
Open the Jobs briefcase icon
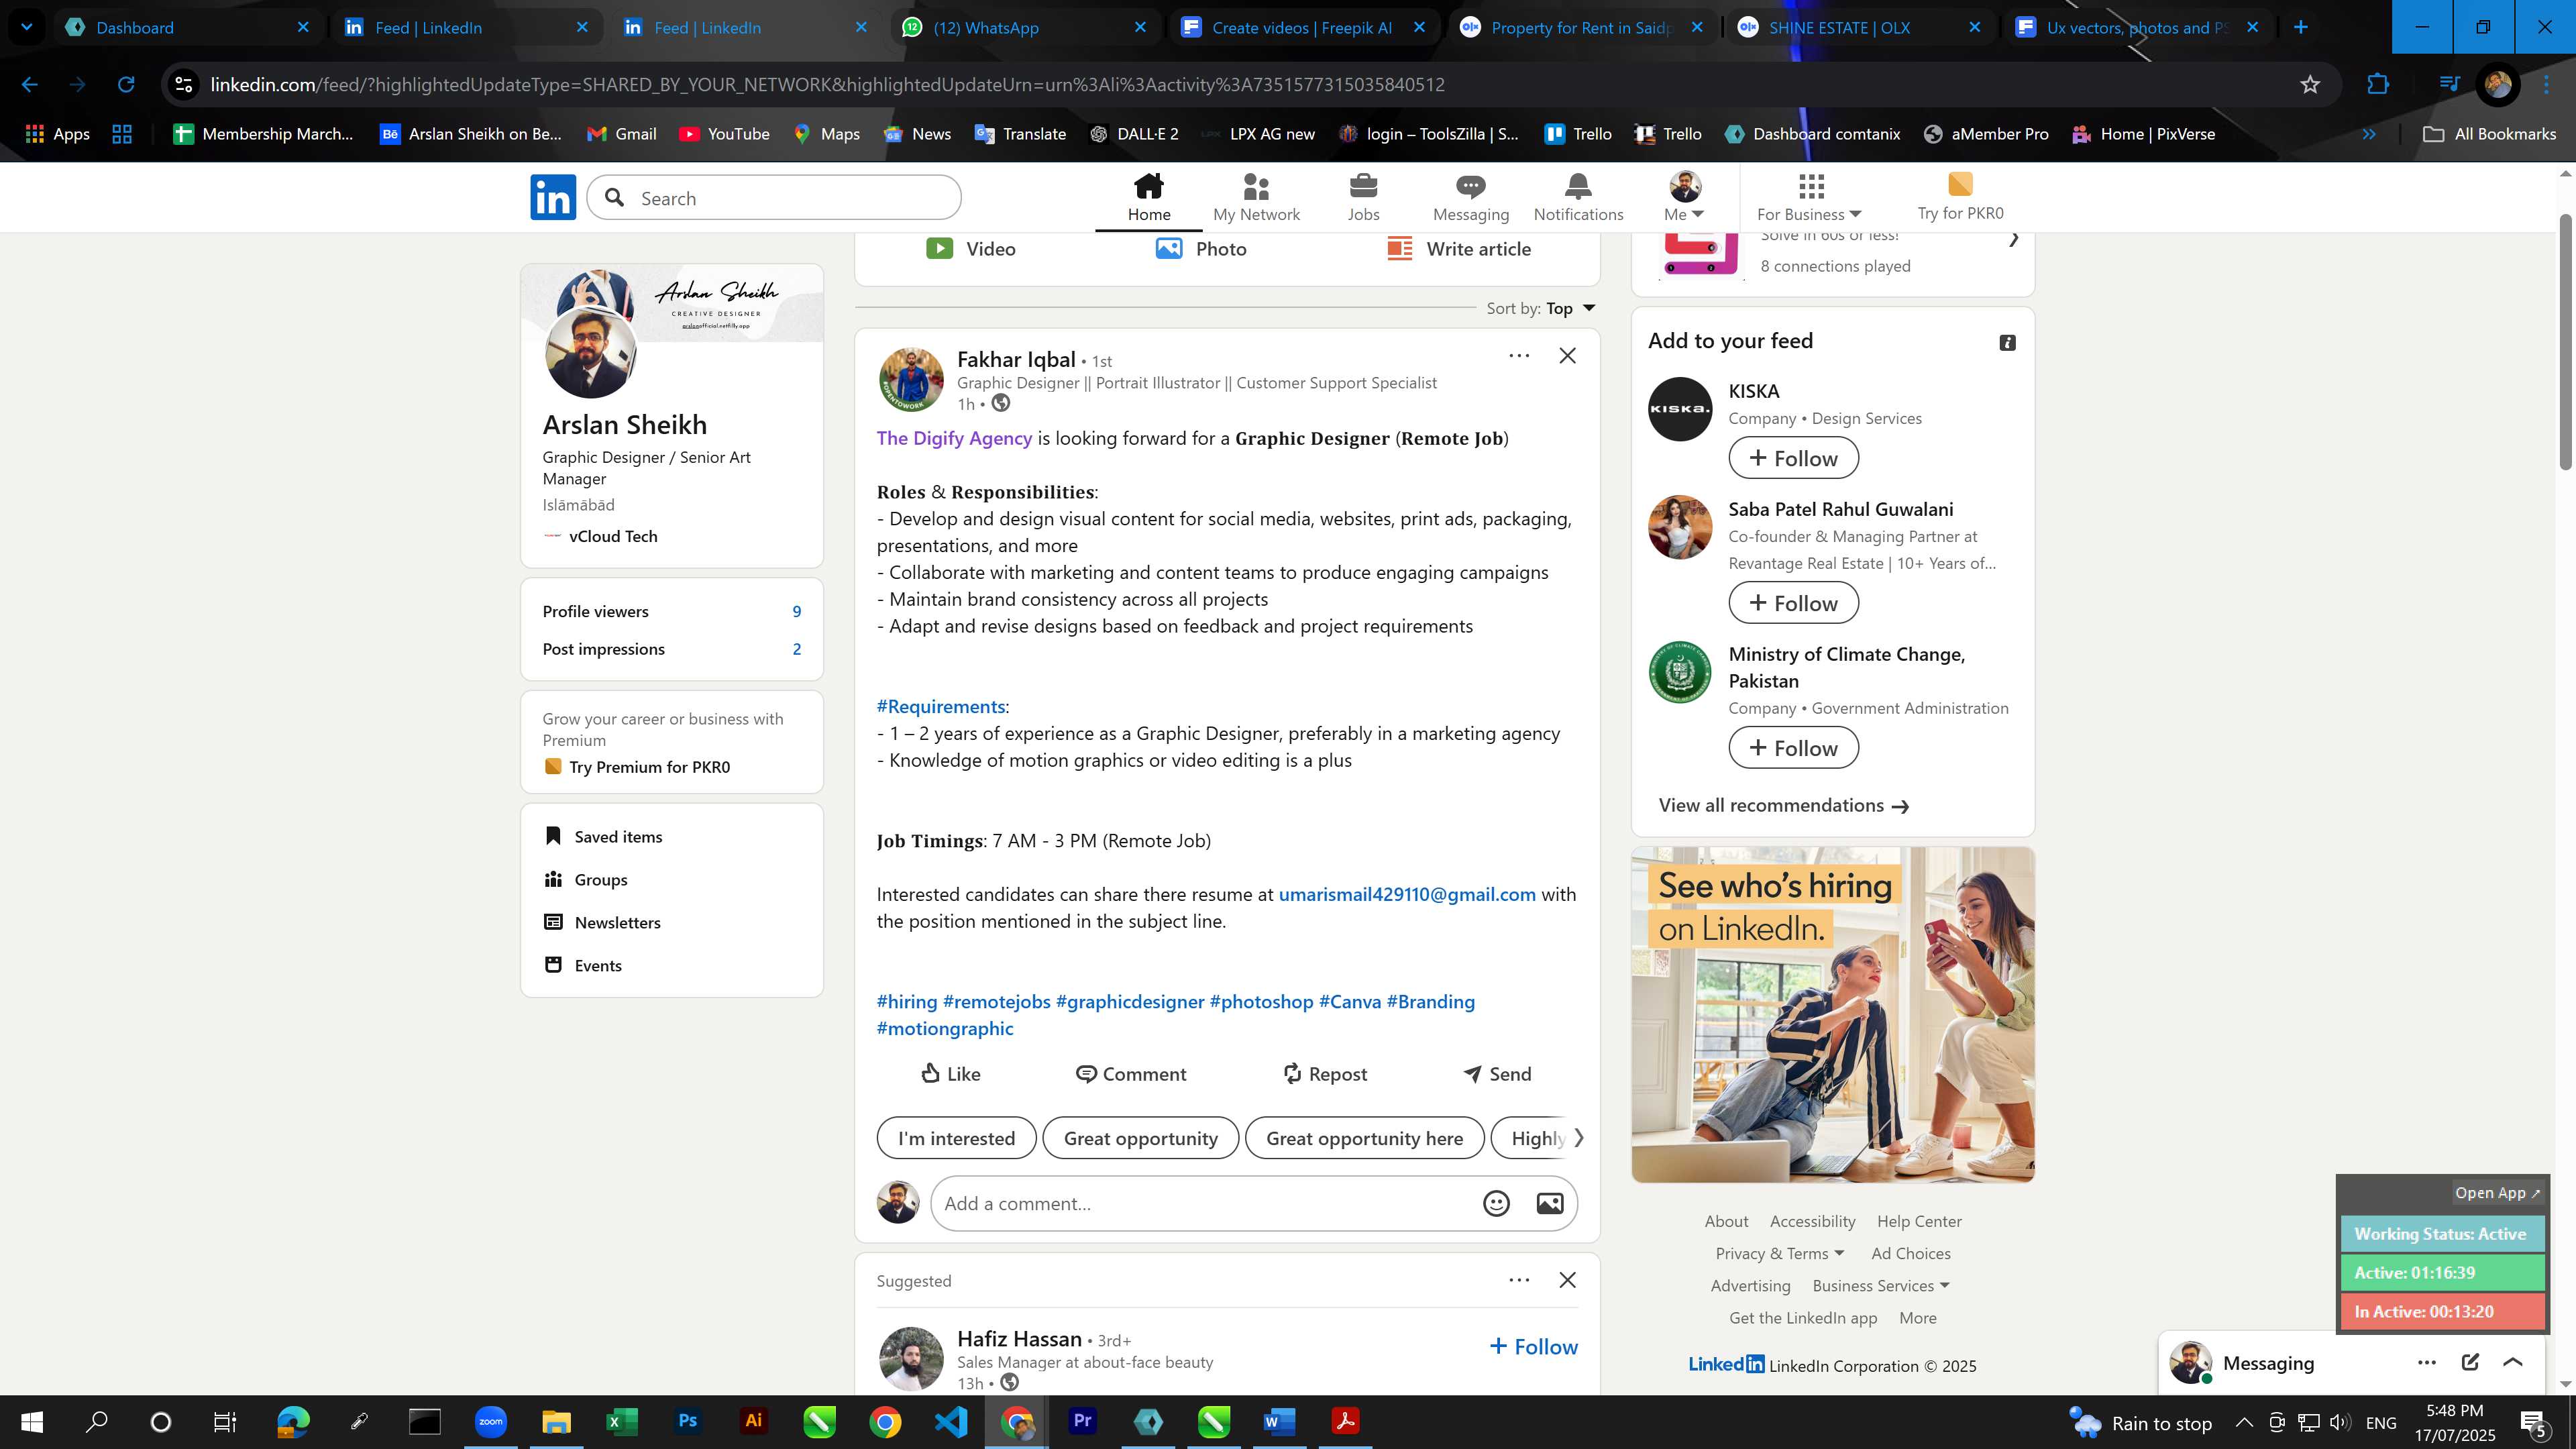[1363, 186]
